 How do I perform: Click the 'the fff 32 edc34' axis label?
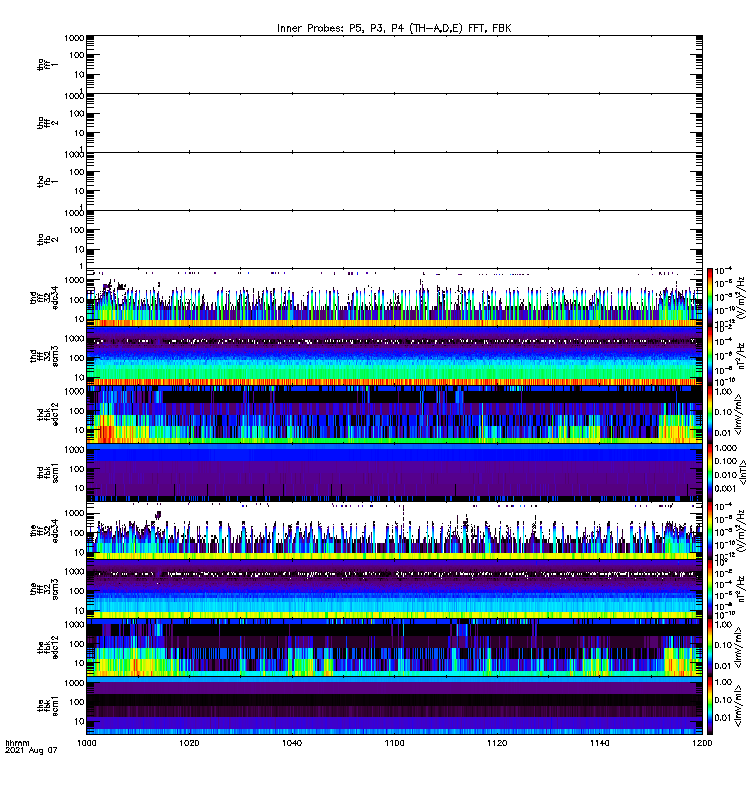(x=44, y=532)
